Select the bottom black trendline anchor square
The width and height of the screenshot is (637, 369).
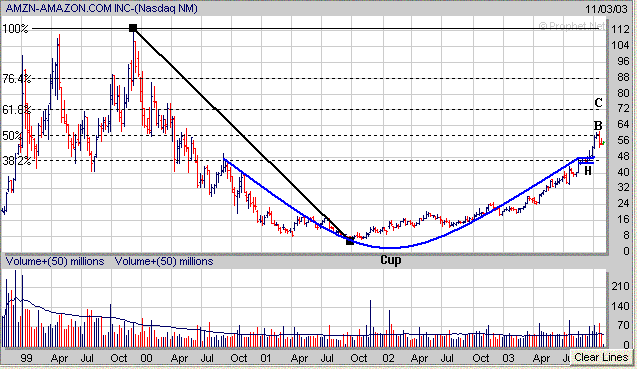350,241
